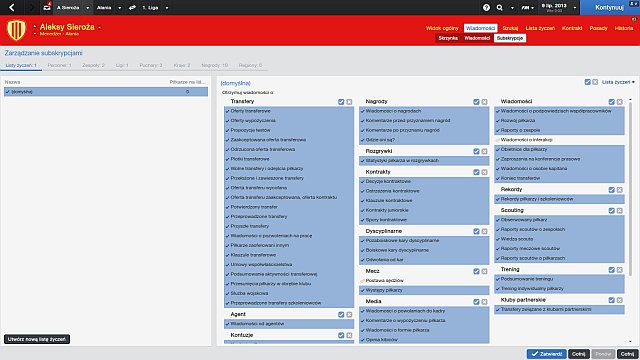Select the (domyślna) row in the list
640x360 pixels.
tap(106, 92)
